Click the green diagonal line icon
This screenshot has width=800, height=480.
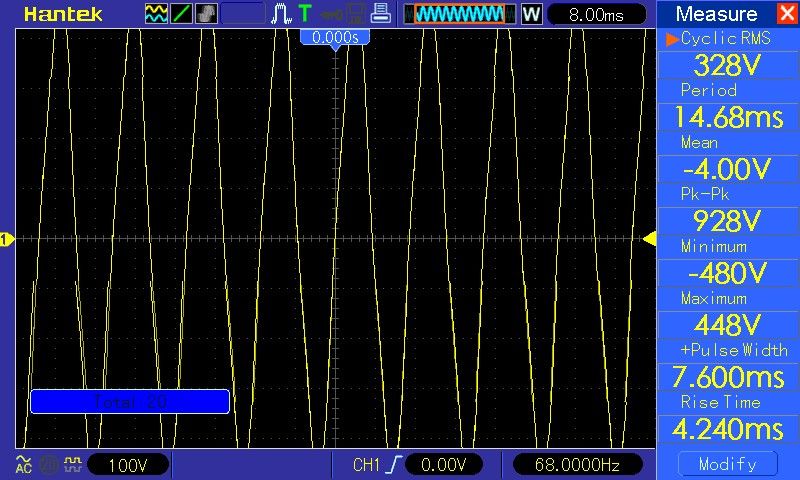(181, 14)
